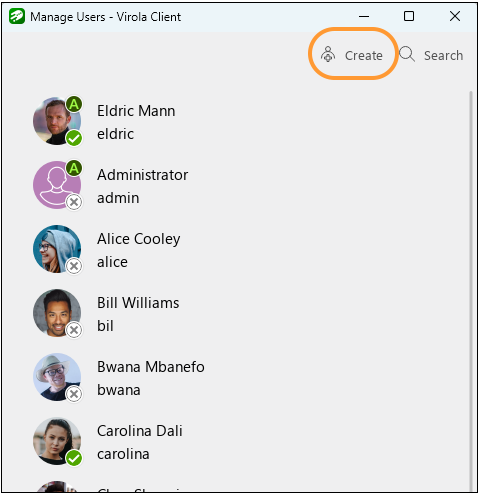Select the name Carolina Dali
The height and width of the screenshot is (495, 480).
[140, 431]
